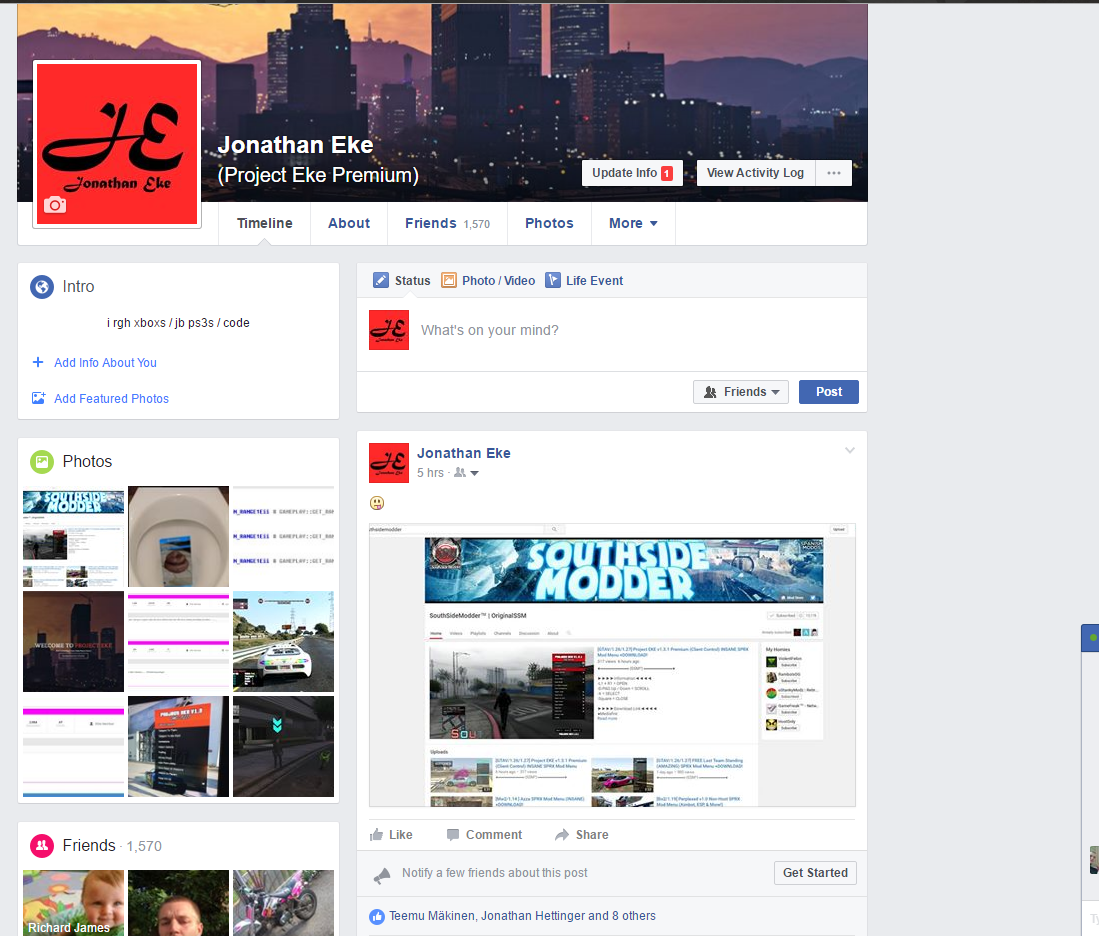Click the blue Post button

click(828, 392)
